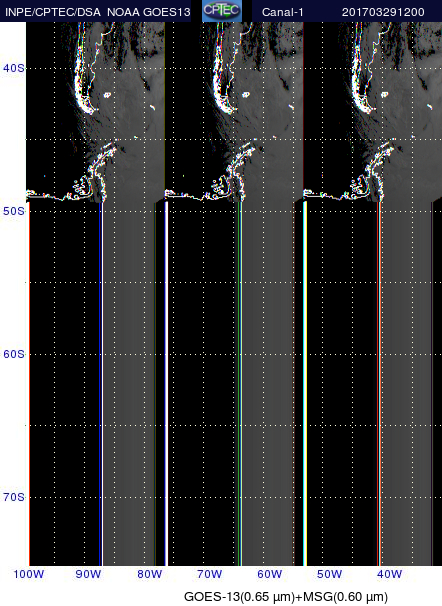Click the 100W longitude label
Image resolution: width=442 pixels, height=606 pixels.
[29, 574]
